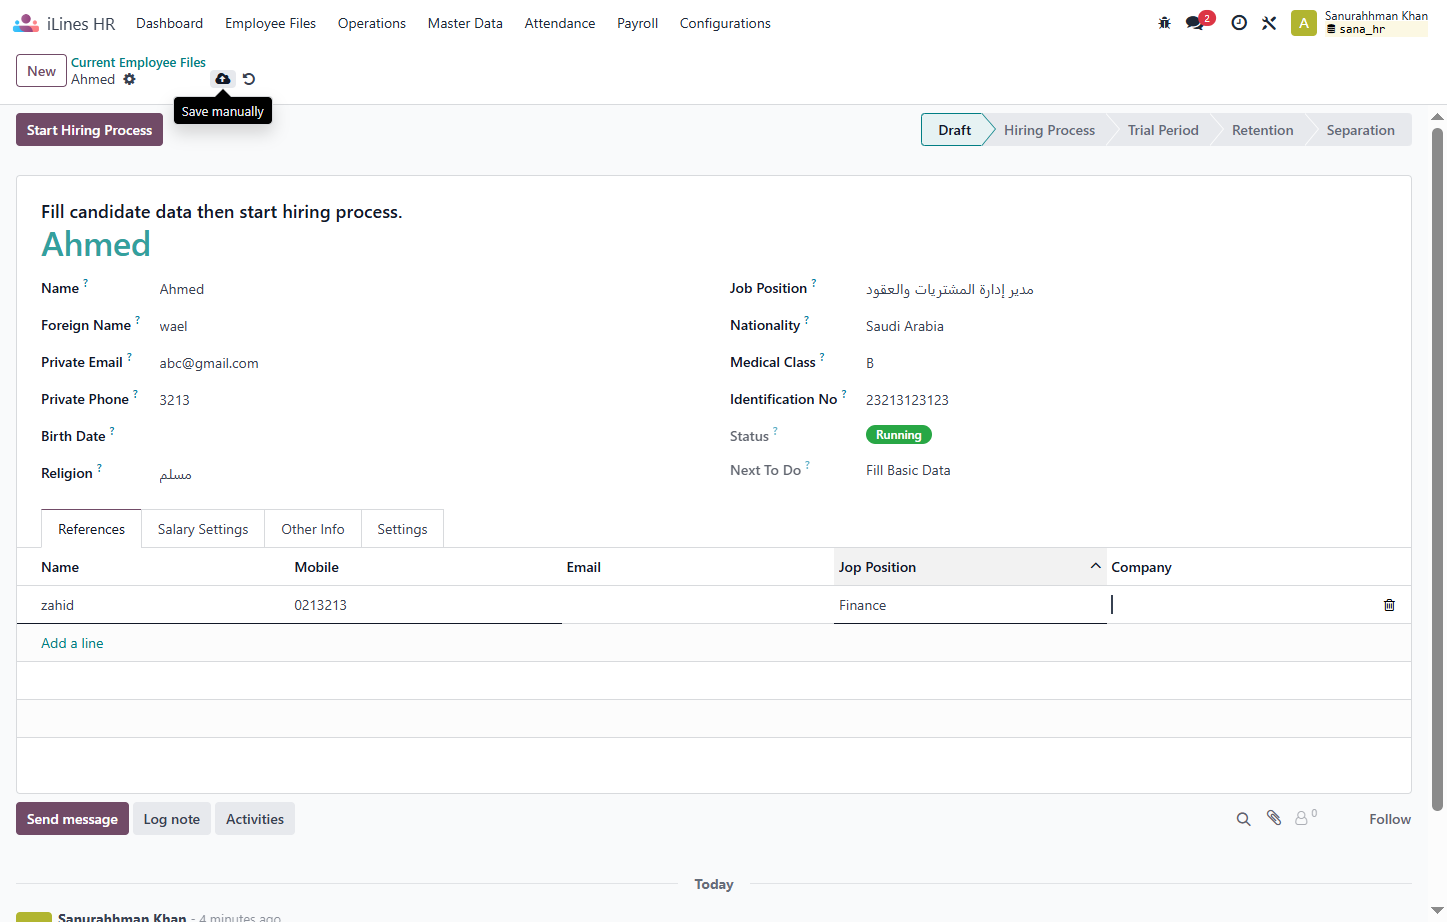
Task: Click the Mobile cell 0213213
Action: (425, 605)
